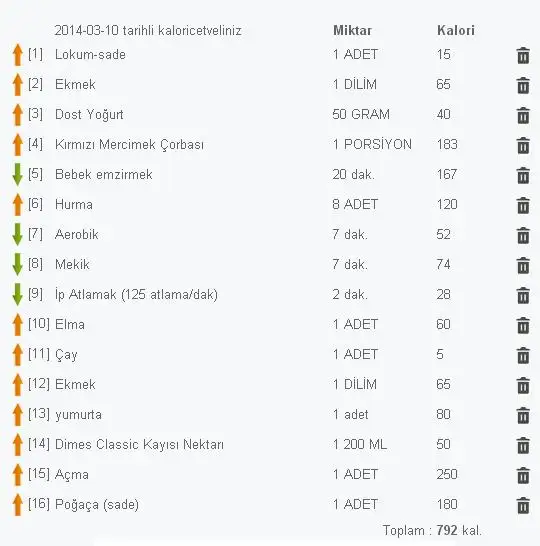This screenshot has width=540, height=546.
Task: Click the green down arrow beside Aerobik
Action: coord(17,234)
